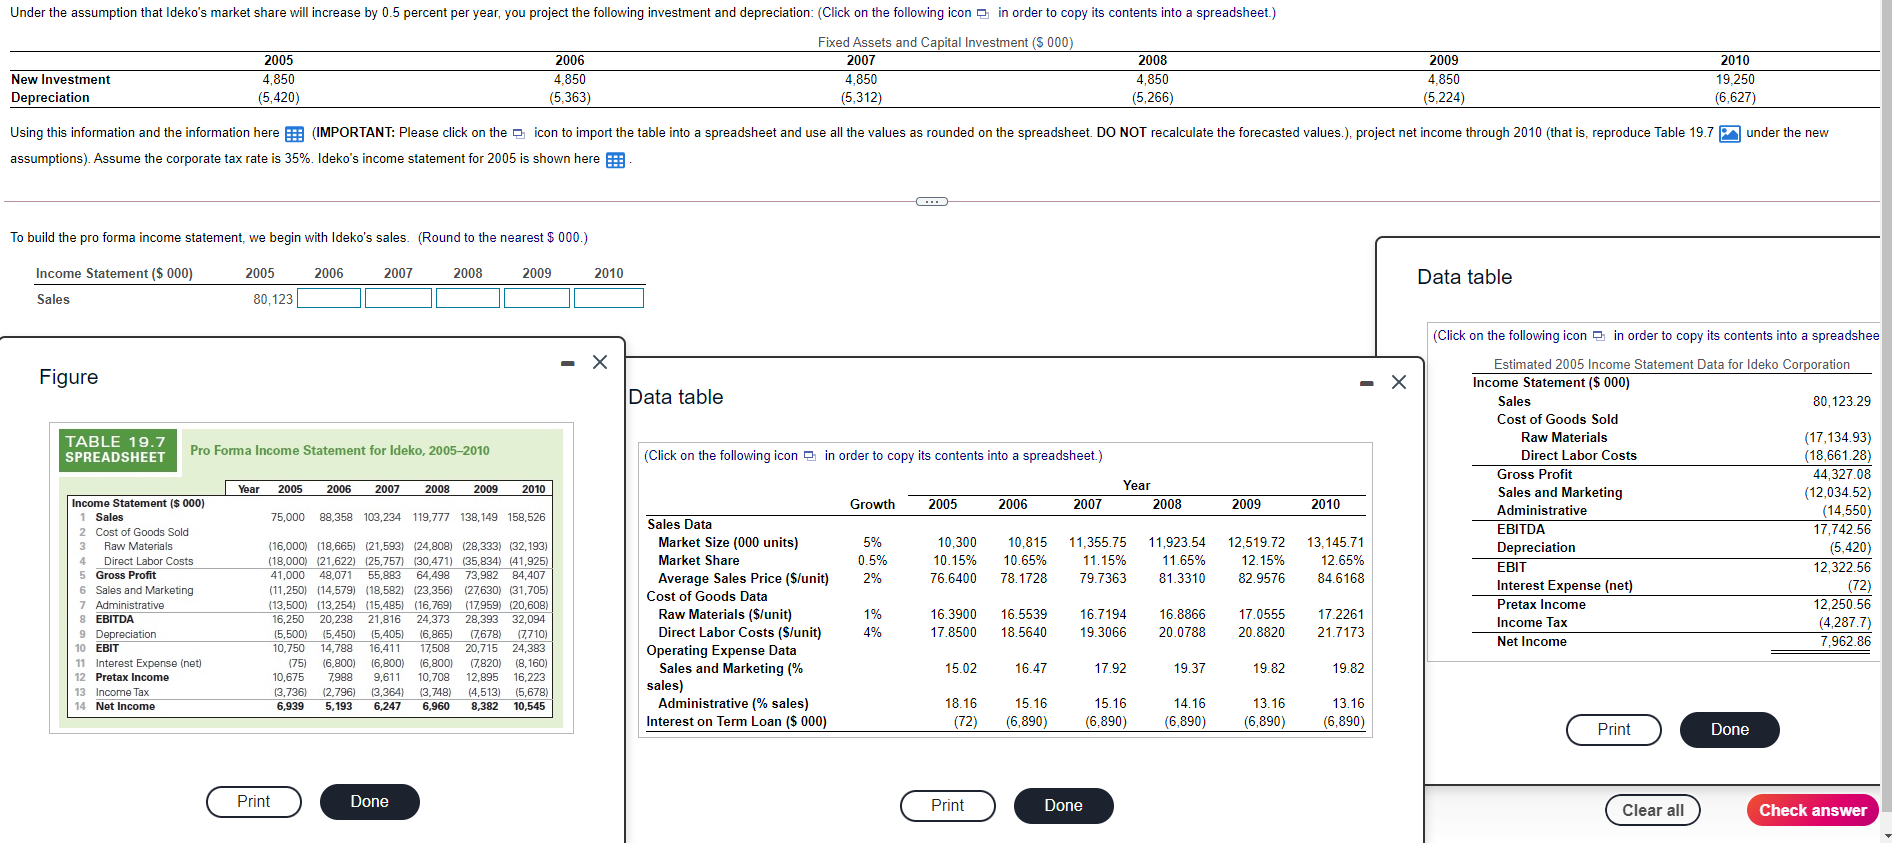Select the Sales 80,123.29 value in right table

(1841, 401)
